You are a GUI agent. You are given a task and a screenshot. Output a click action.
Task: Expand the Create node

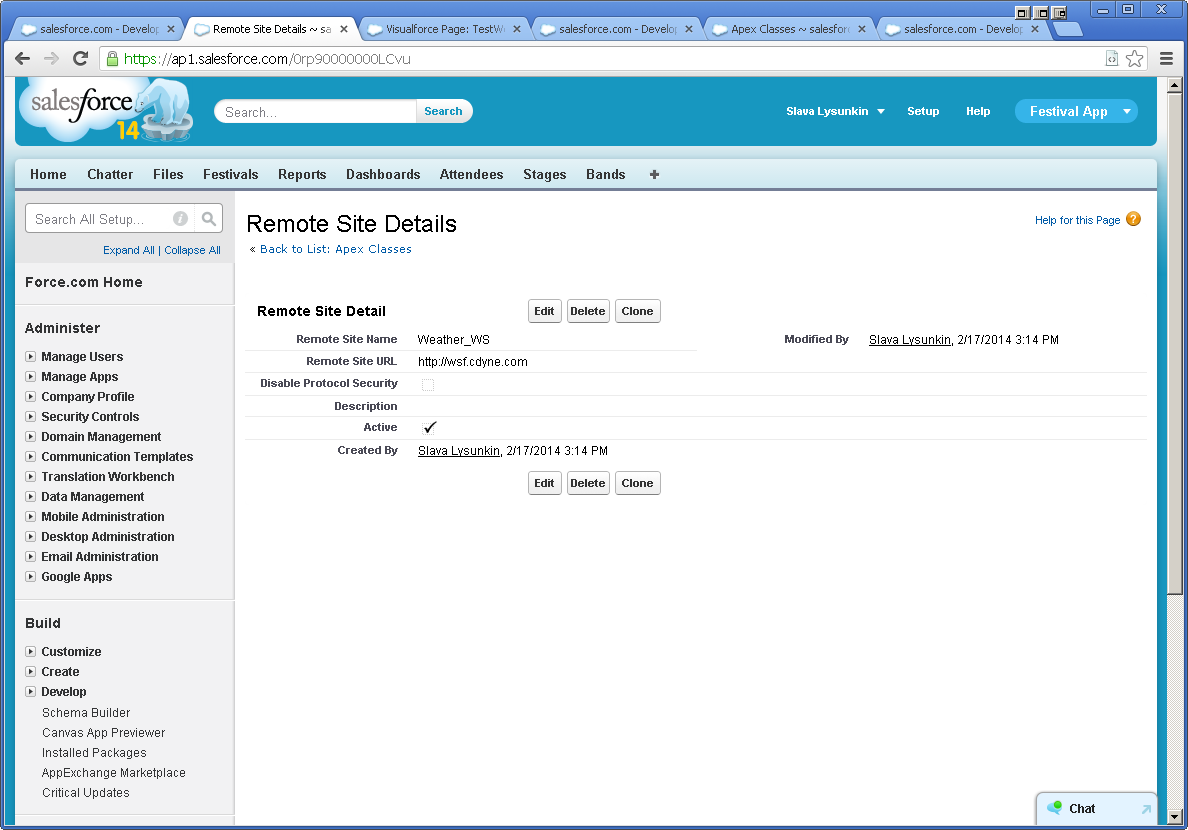pos(30,672)
